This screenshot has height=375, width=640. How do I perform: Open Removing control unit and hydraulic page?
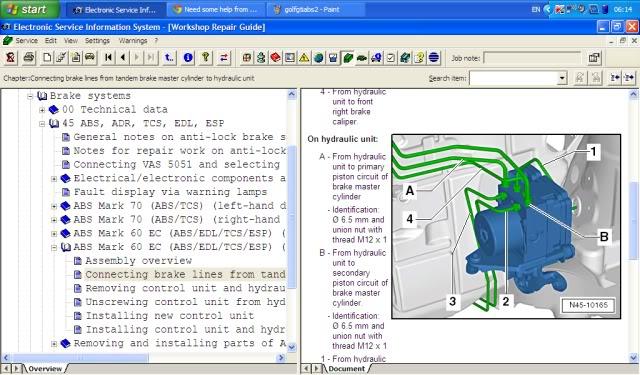coord(185,288)
